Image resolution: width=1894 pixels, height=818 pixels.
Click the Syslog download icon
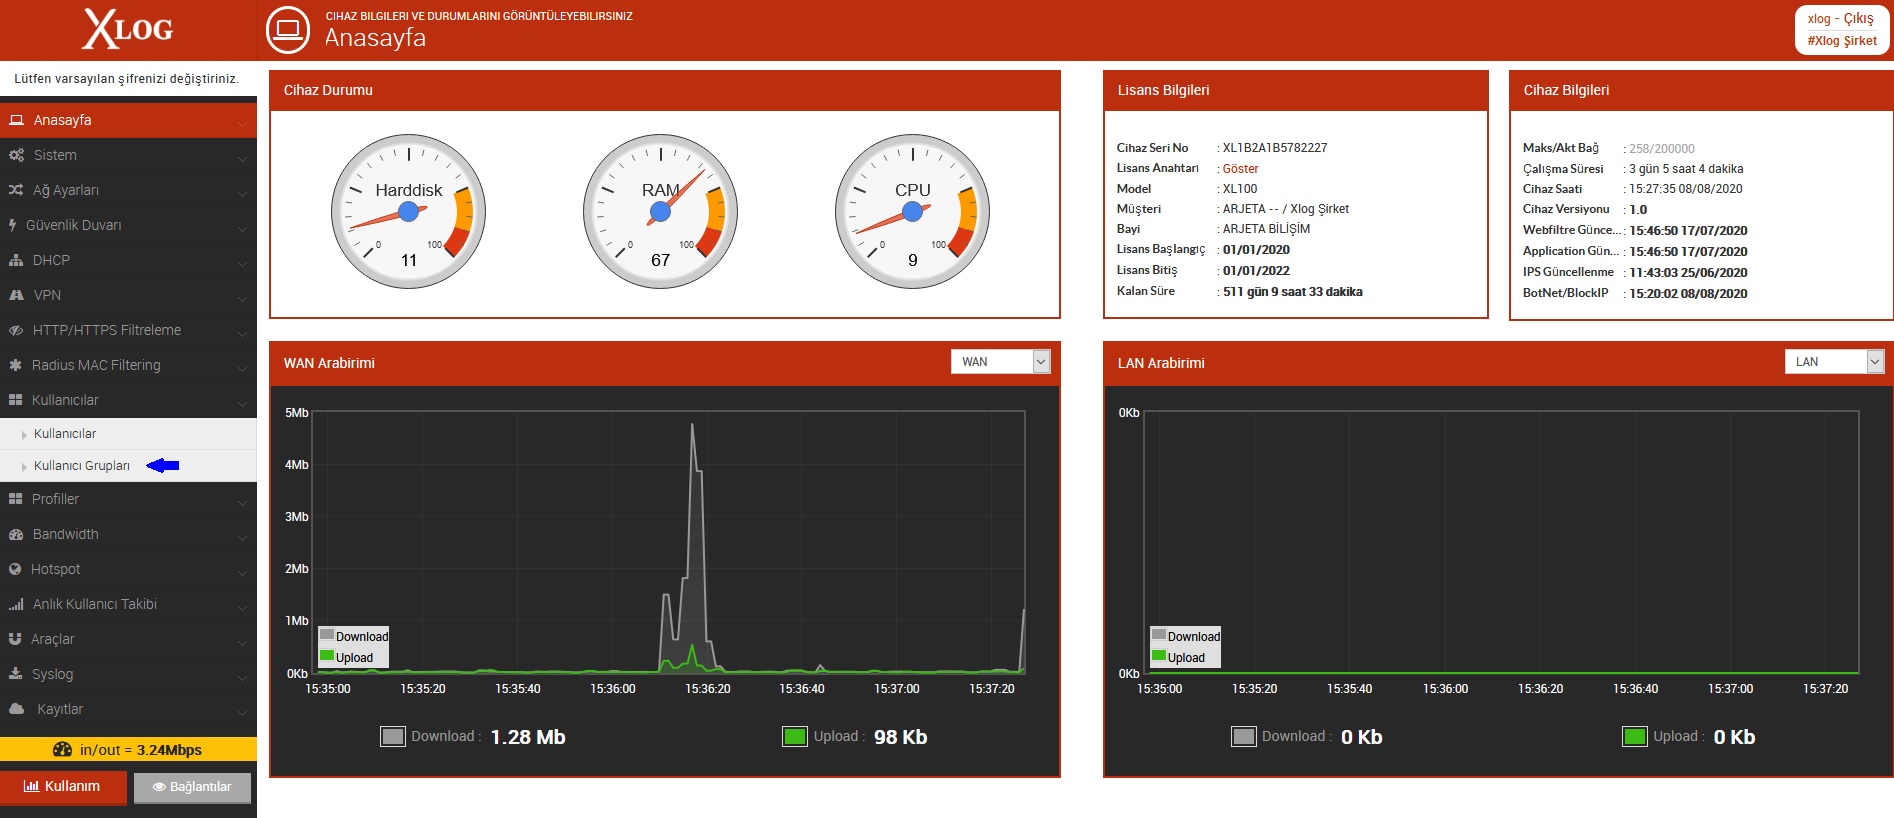pyautogui.click(x=16, y=674)
